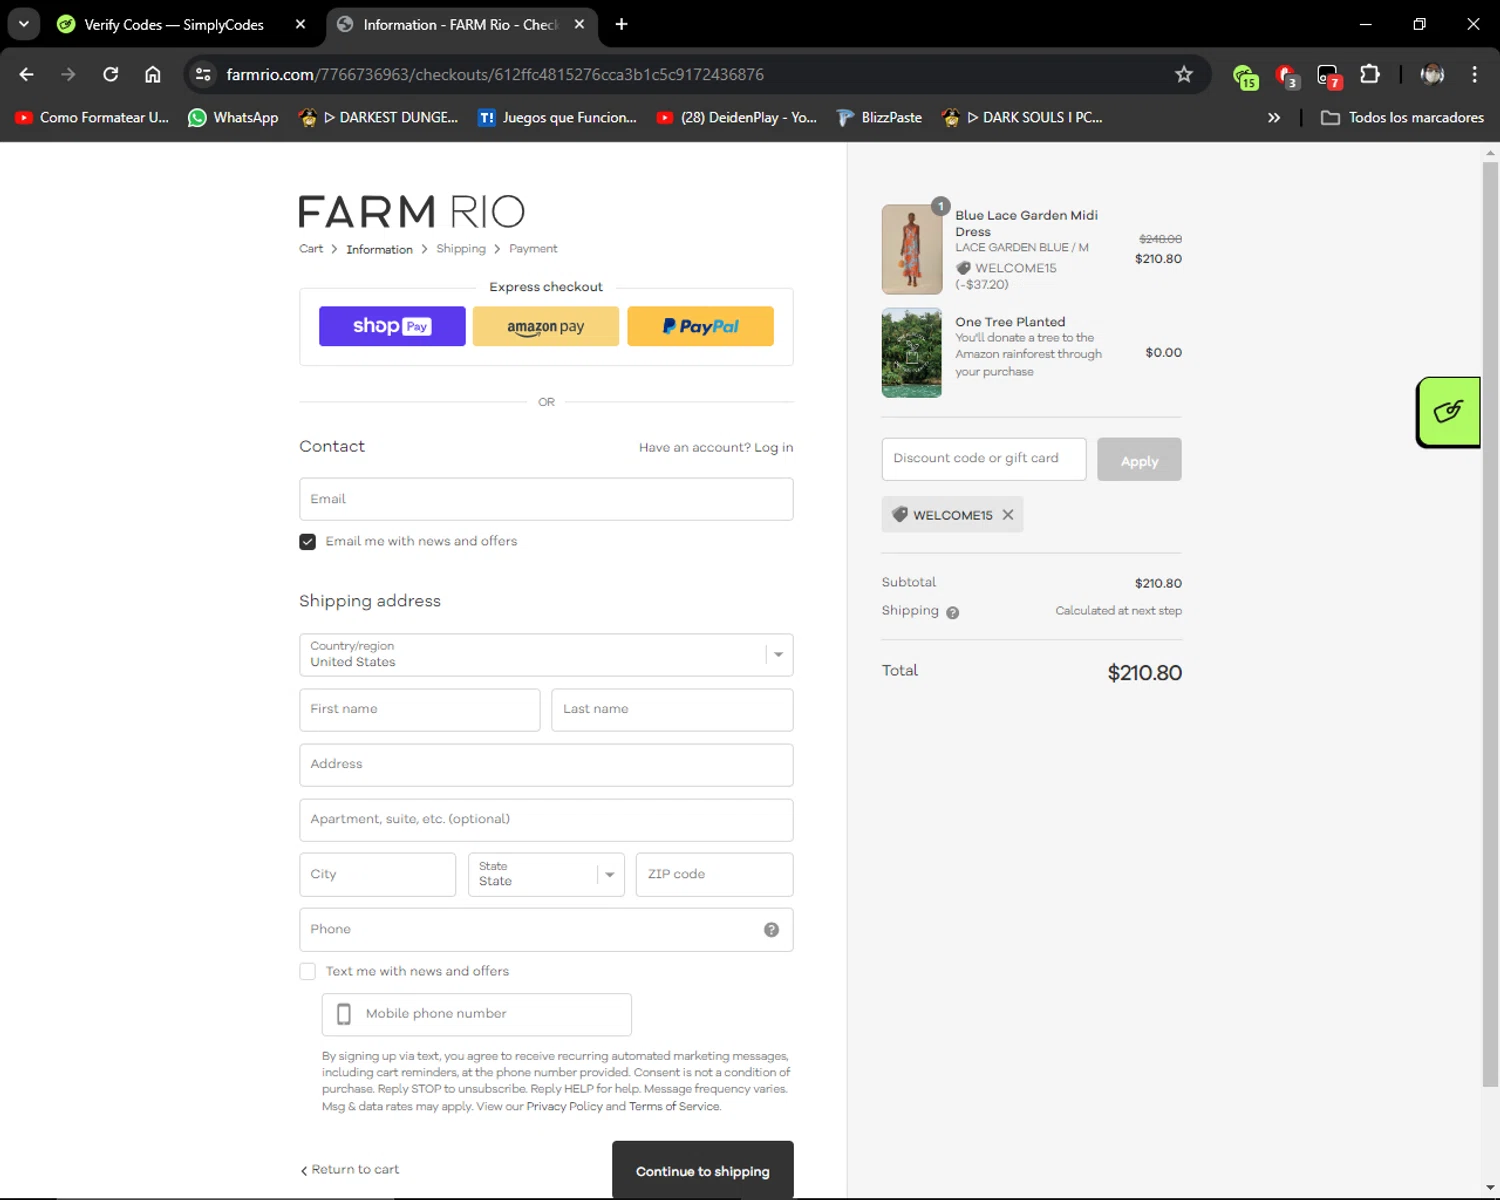Select Shipping breadcrumb step
The height and width of the screenshot is (1200, 1500).
(x=461, y=248)
